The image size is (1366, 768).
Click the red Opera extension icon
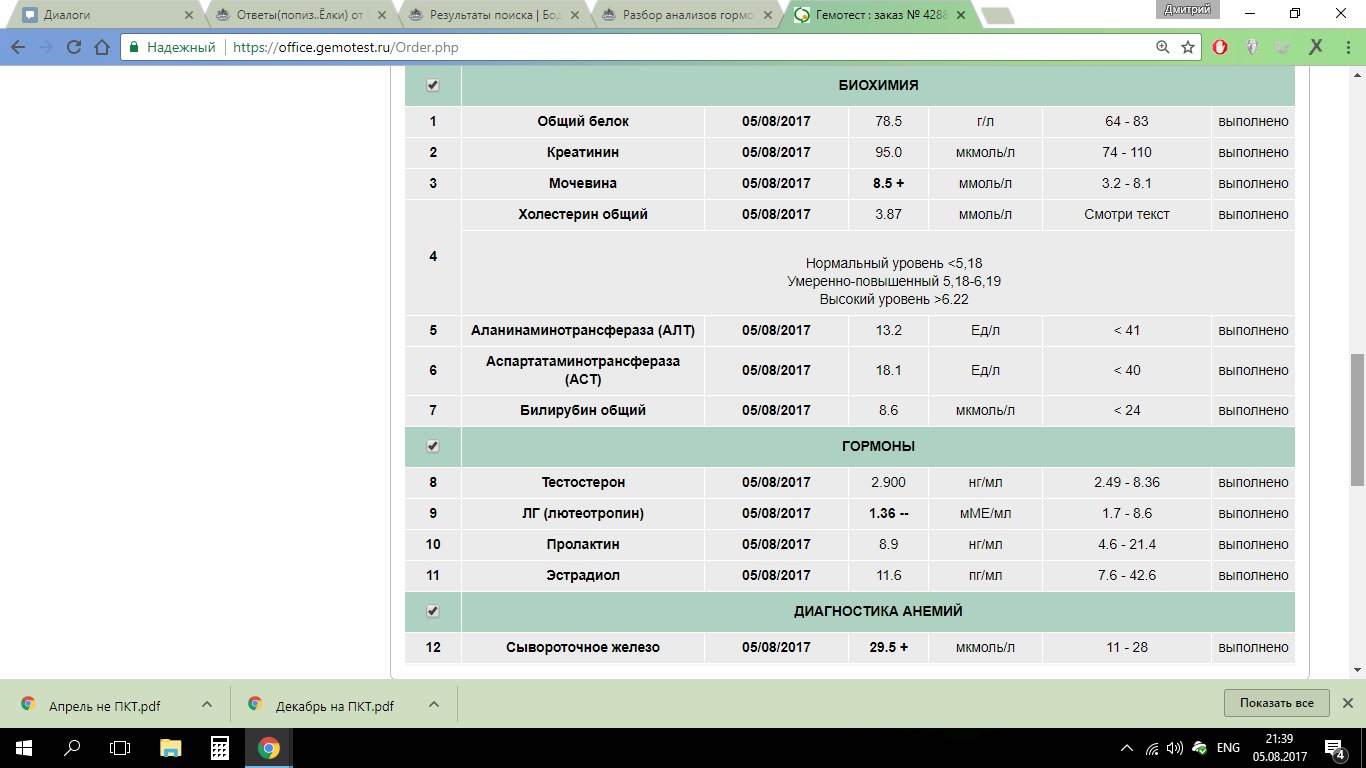pyautogui.click(x=1221, y=47)
